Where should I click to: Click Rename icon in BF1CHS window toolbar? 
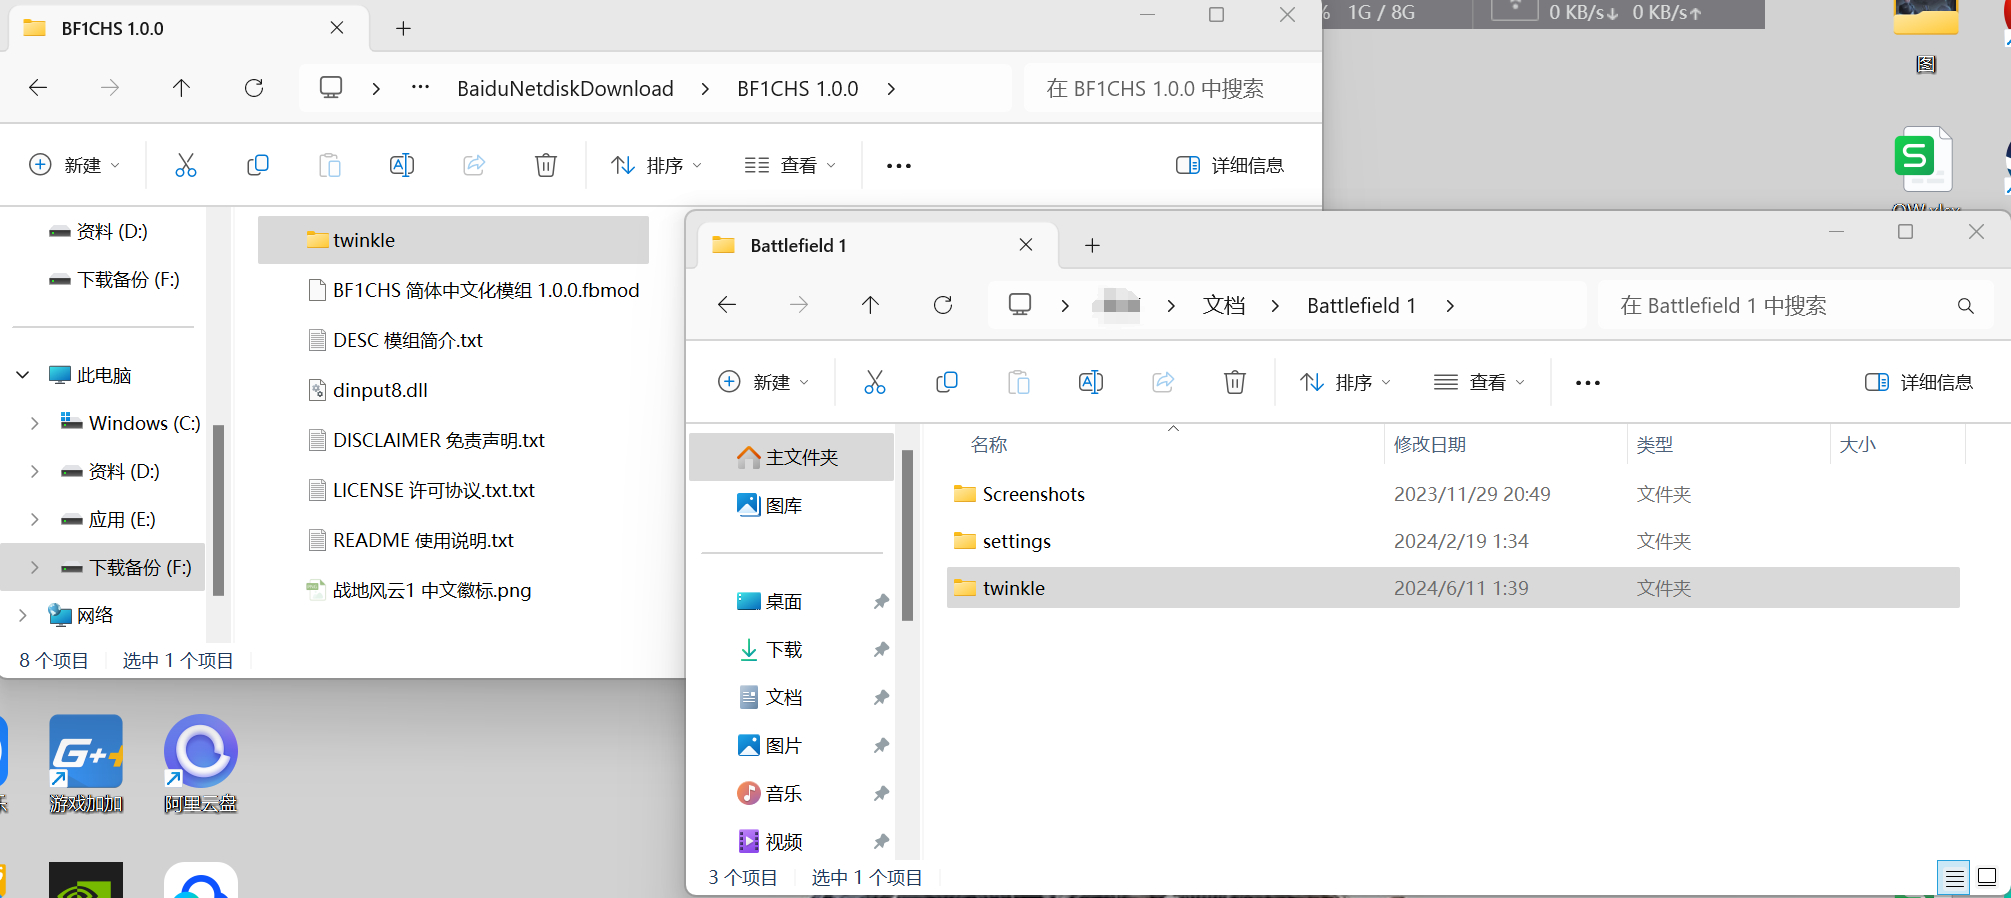tap(402, 165)
